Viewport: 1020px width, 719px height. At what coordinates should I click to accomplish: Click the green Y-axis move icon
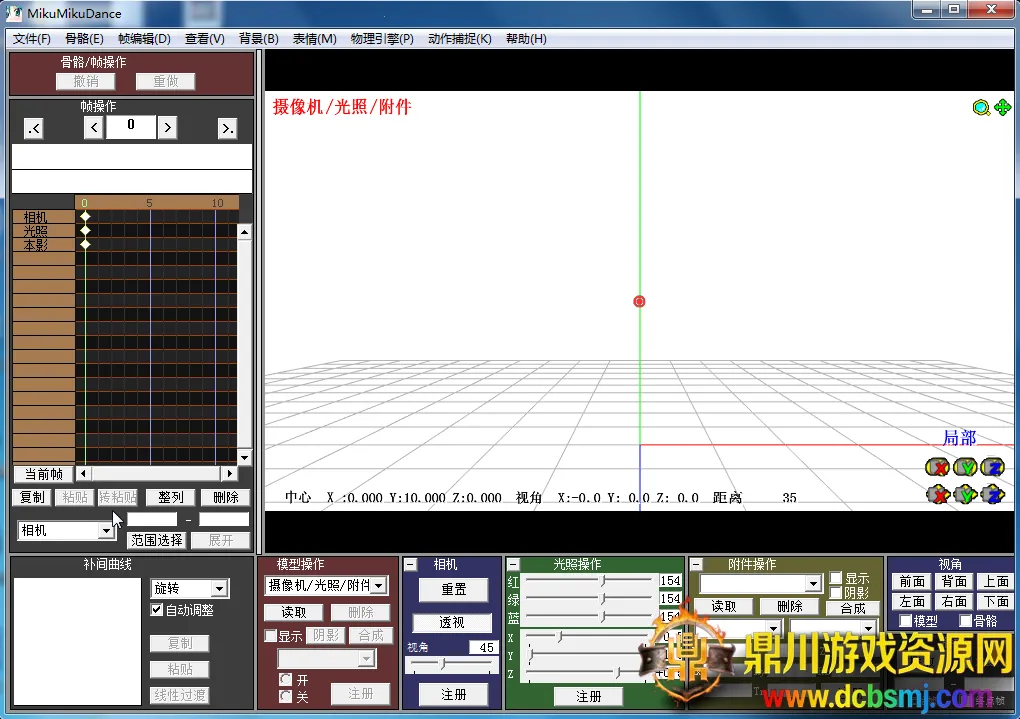click(965, 494)
